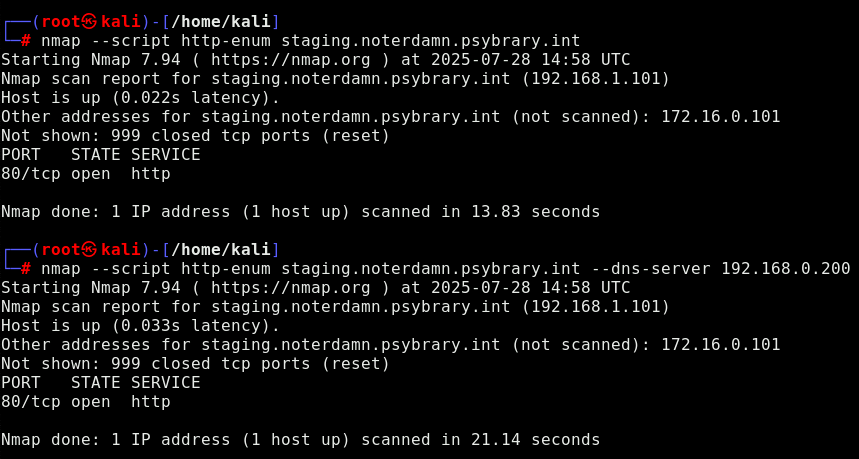Click the open state in the second scan results
Viewport: 859px width, 459px height.
click(x=91, y=402)
